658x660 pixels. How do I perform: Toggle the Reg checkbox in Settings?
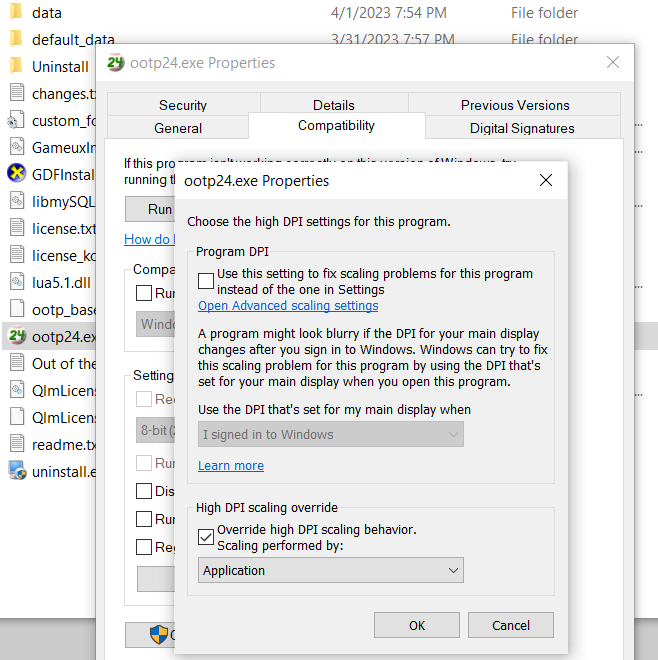(144, 547)
